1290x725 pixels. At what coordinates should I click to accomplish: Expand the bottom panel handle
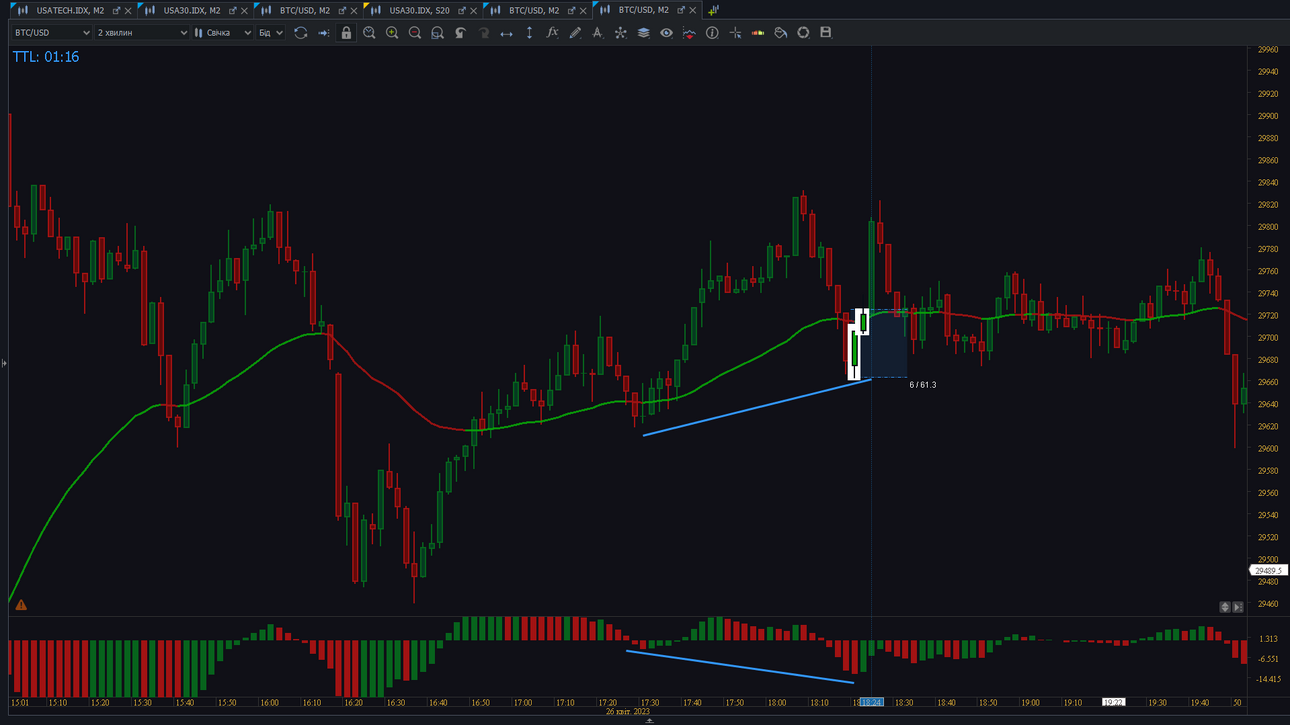pos(649,721)
